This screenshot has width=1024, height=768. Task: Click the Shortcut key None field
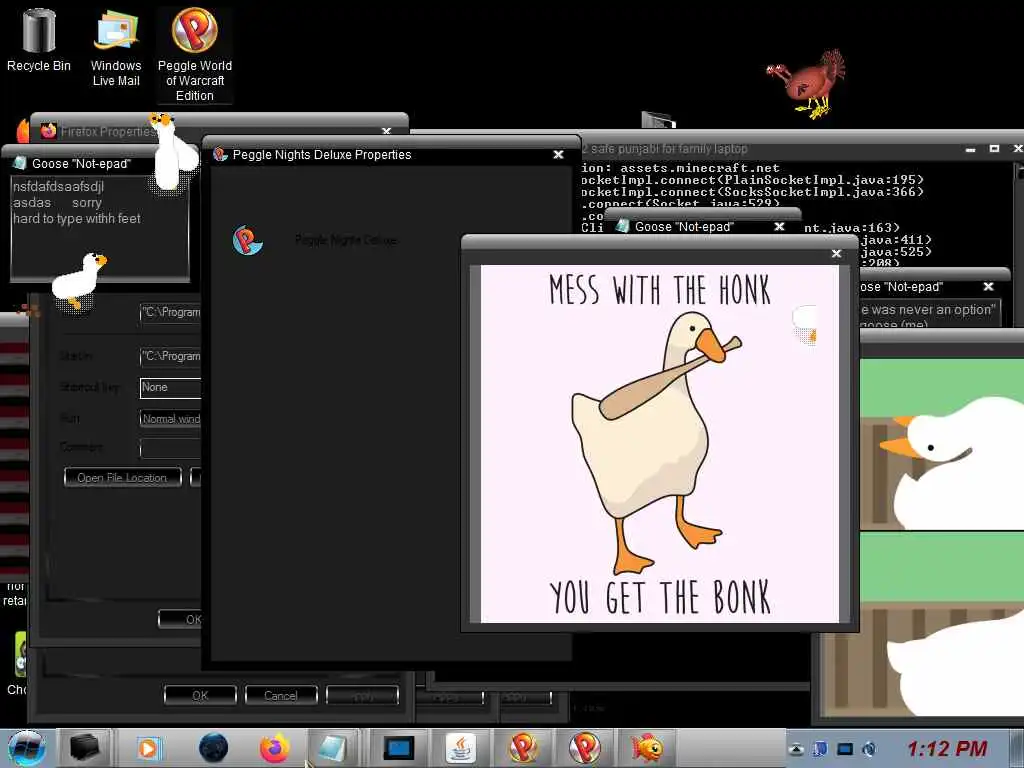click(x=170, y=387)
